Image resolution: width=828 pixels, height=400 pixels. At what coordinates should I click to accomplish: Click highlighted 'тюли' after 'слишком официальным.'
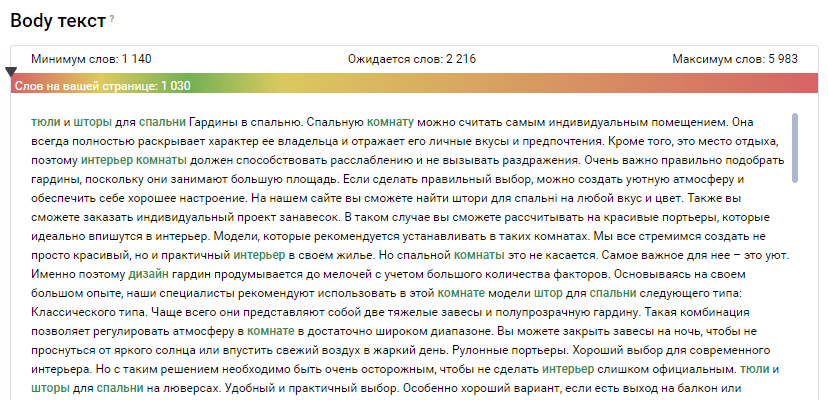click(x=755, y=369)
